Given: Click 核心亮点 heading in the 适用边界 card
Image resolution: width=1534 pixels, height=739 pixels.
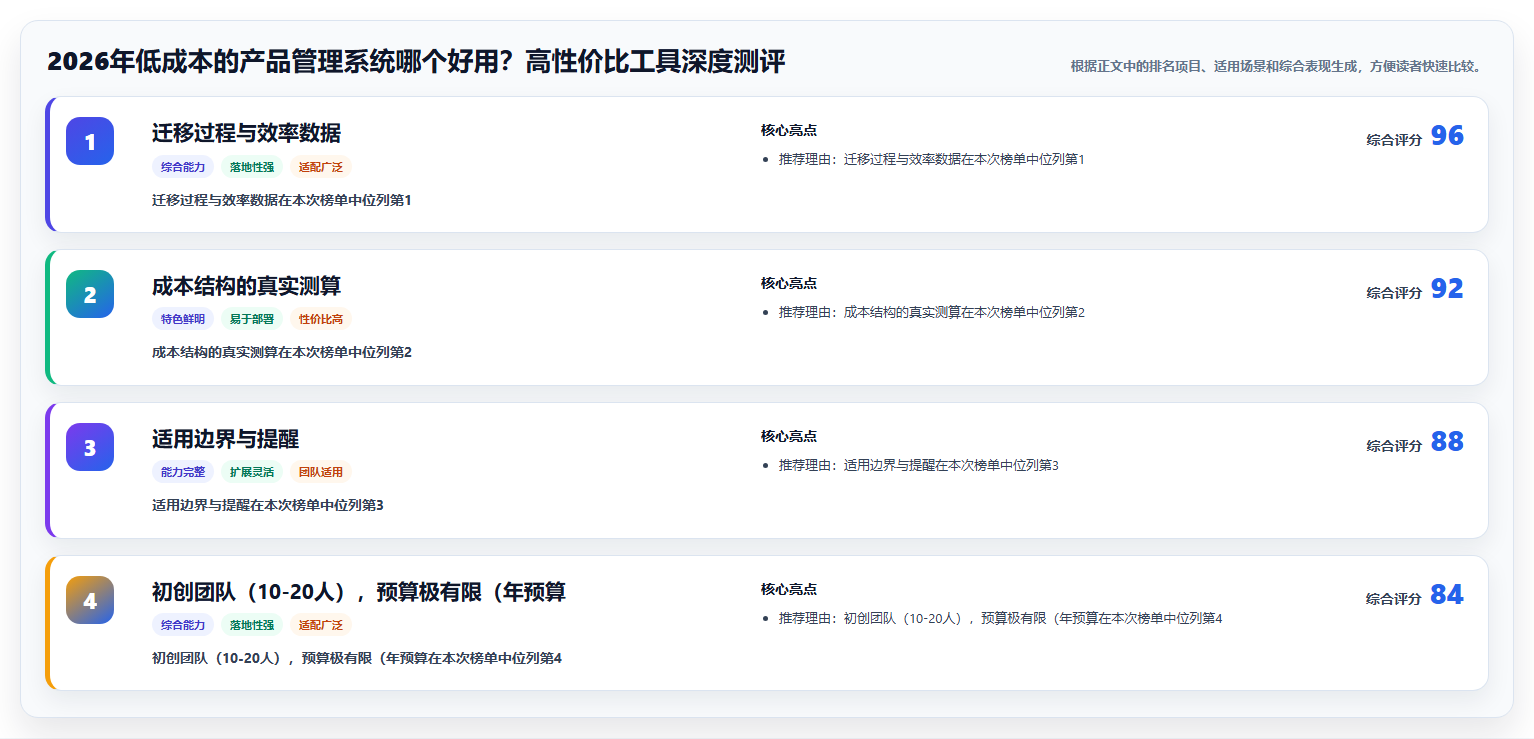Looking at the screenshot, I should tap(789, 436).
